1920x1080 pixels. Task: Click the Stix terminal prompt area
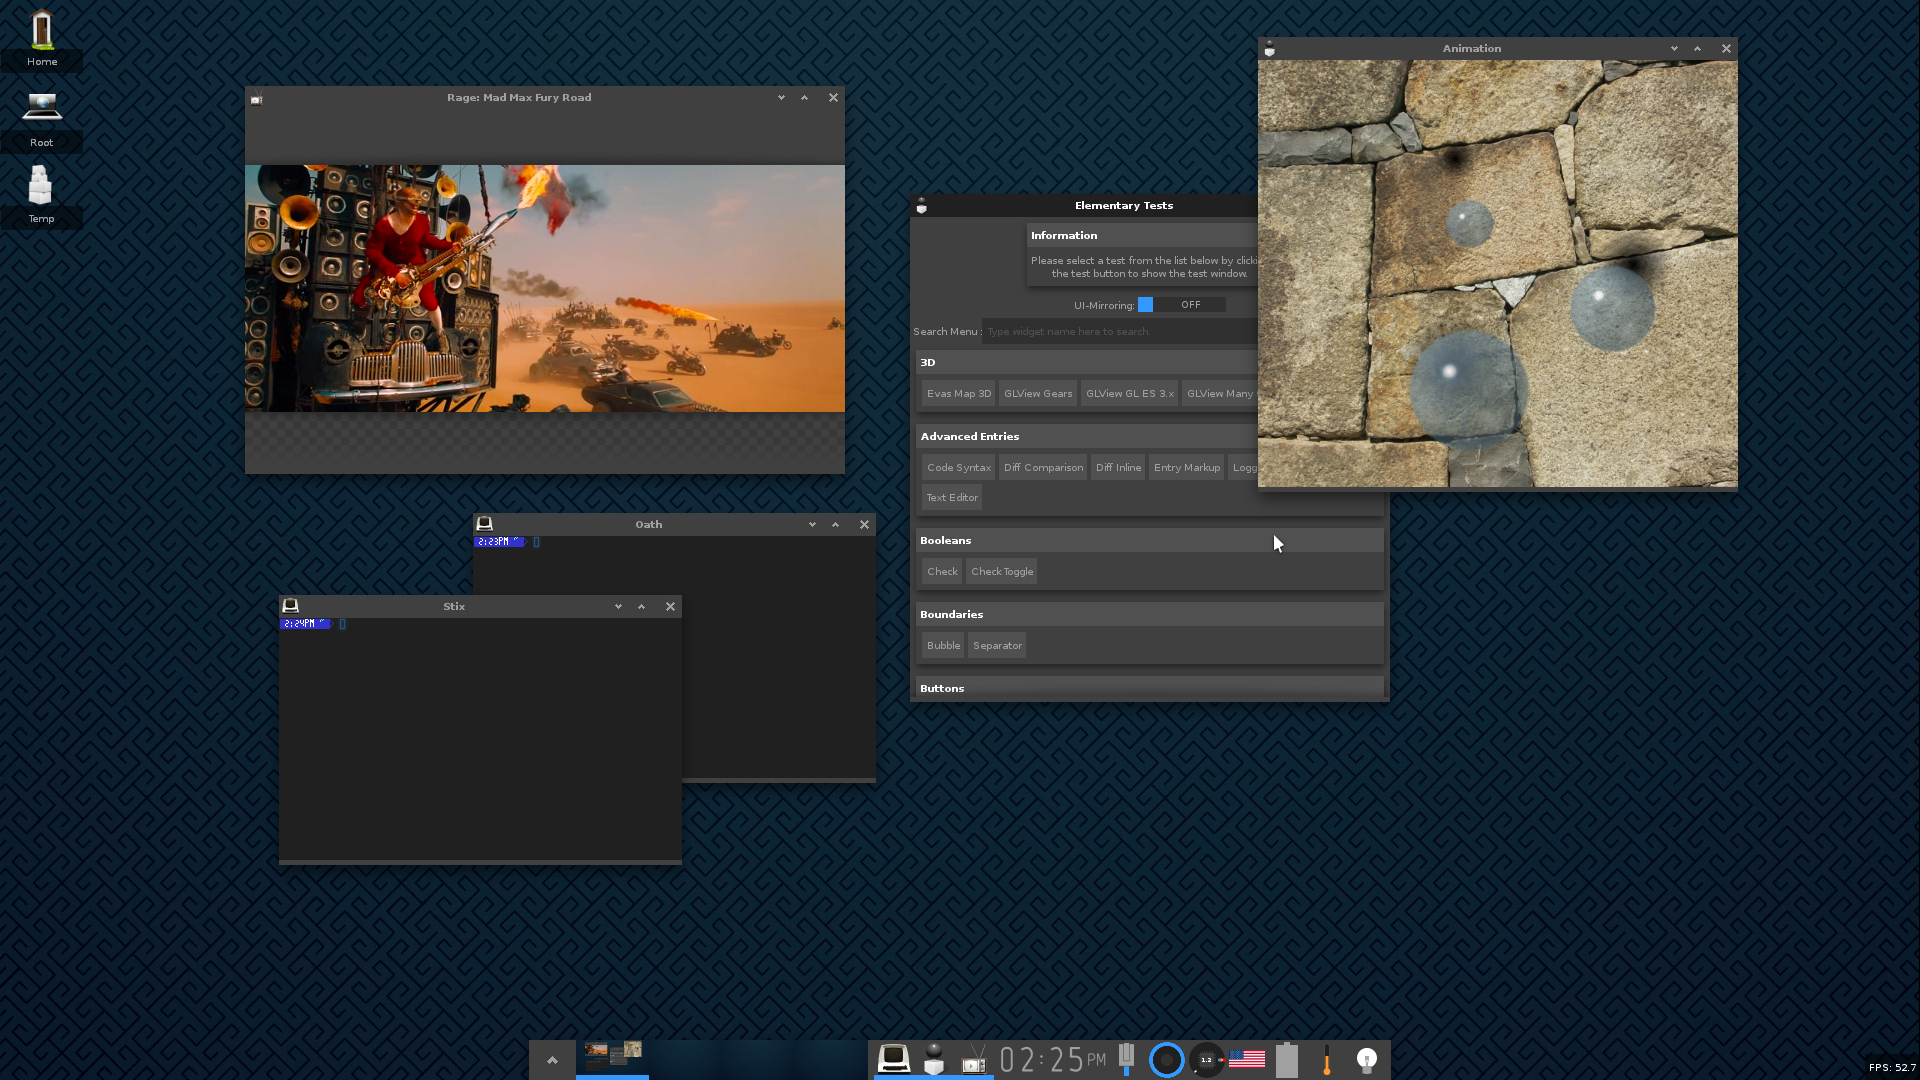(480, 739)
